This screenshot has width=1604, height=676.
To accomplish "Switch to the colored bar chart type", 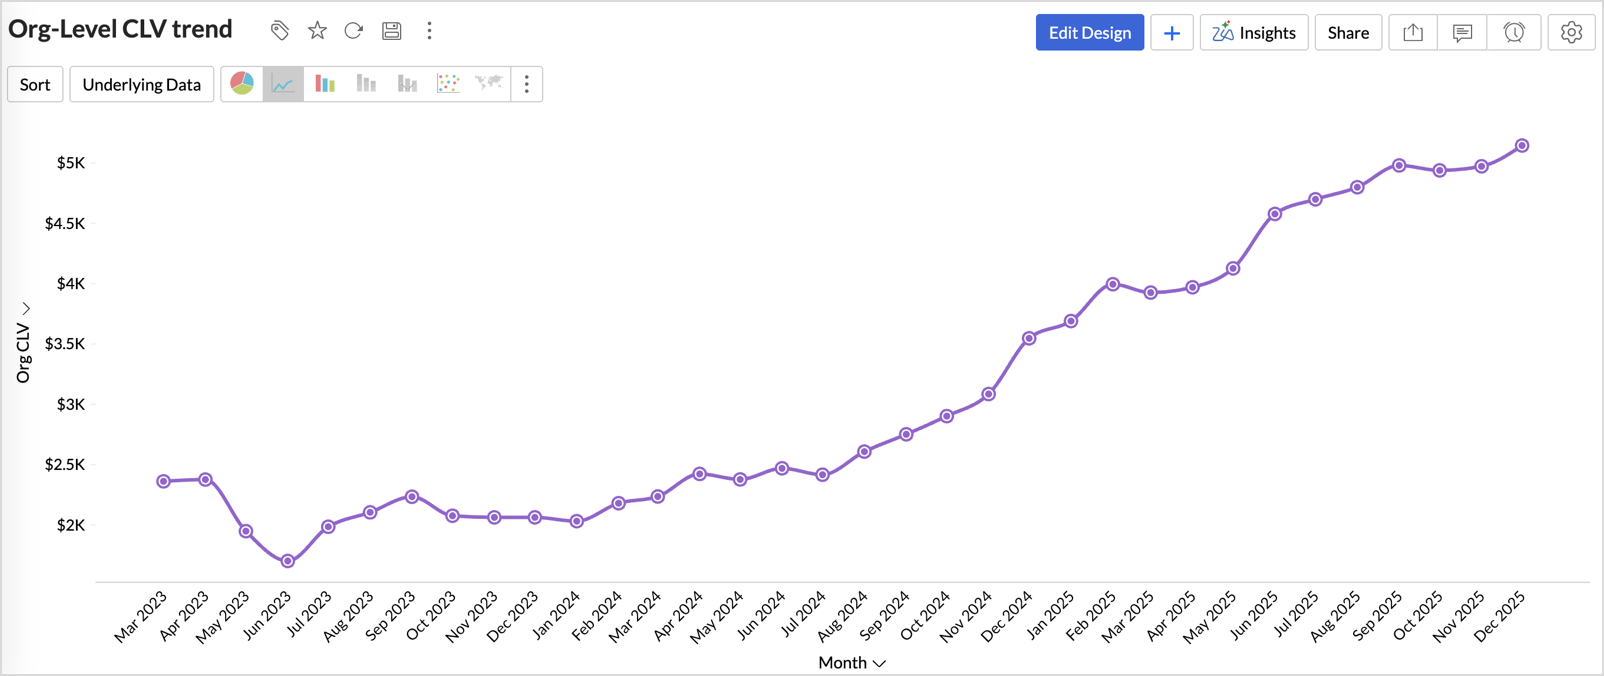I will [x=325, y=84].
